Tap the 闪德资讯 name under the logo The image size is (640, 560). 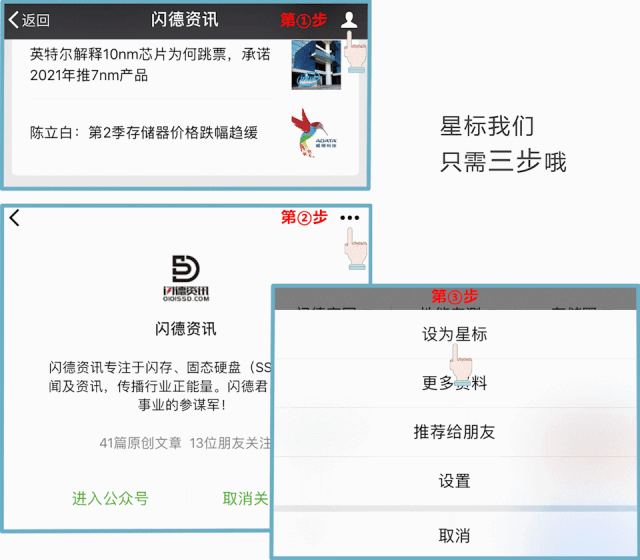(x=186, y=329)
